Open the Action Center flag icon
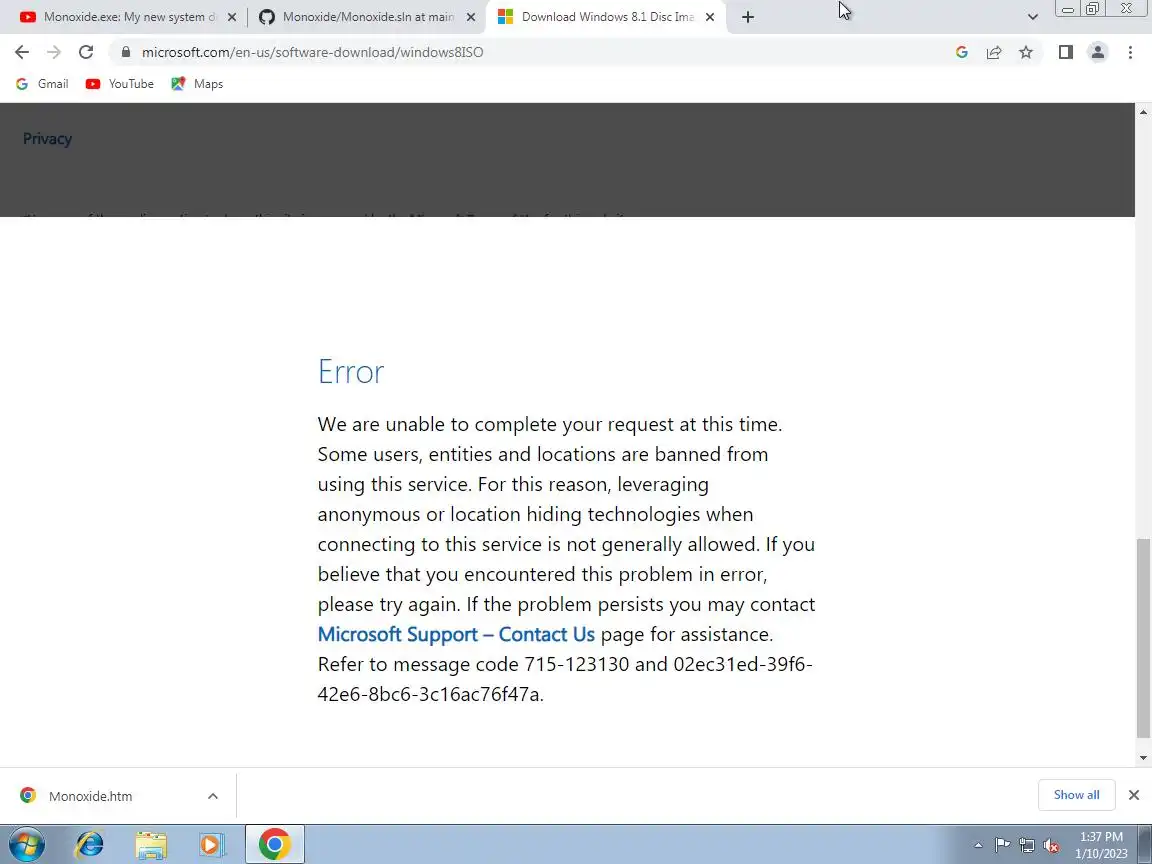 pos(1002,846)
